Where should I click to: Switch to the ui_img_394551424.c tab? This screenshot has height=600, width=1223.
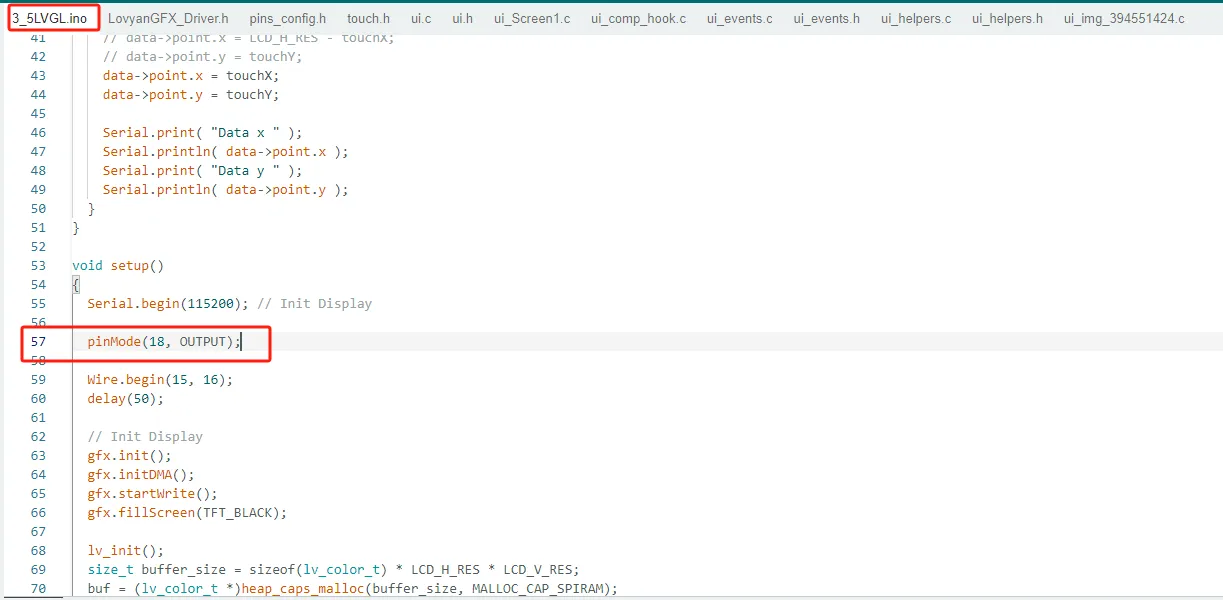(1124, 18)
